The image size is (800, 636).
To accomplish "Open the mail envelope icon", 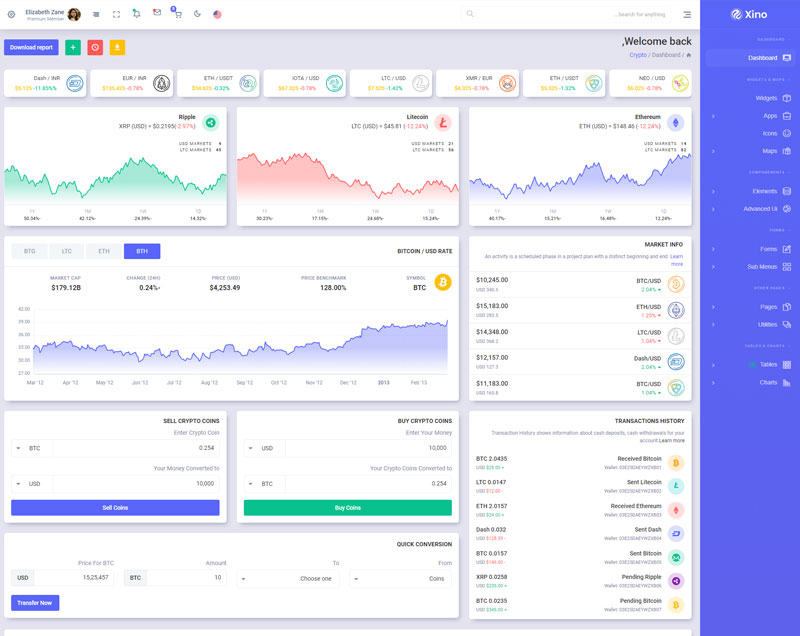I will pos(156,13).
